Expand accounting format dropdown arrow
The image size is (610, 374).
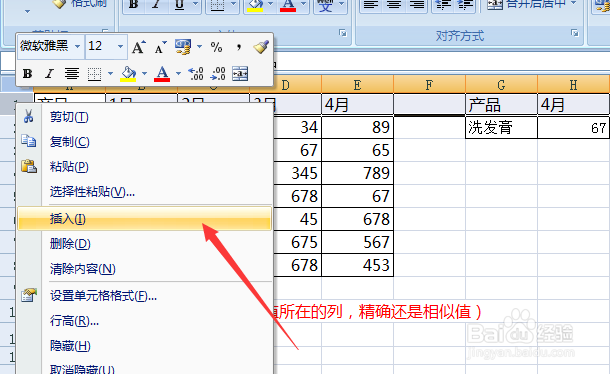tap(200, 47)
